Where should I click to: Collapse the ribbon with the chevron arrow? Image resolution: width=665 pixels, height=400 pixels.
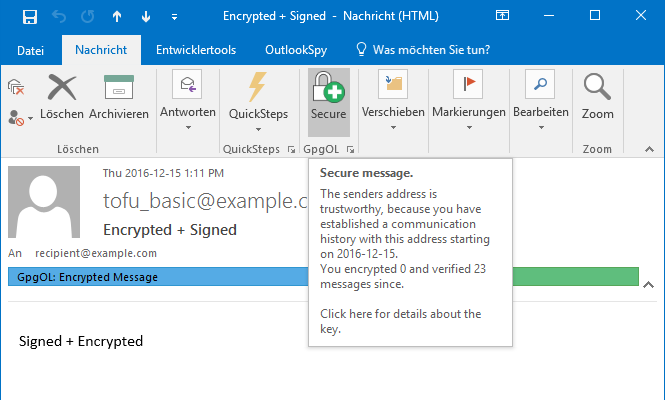tap(649, 148)
